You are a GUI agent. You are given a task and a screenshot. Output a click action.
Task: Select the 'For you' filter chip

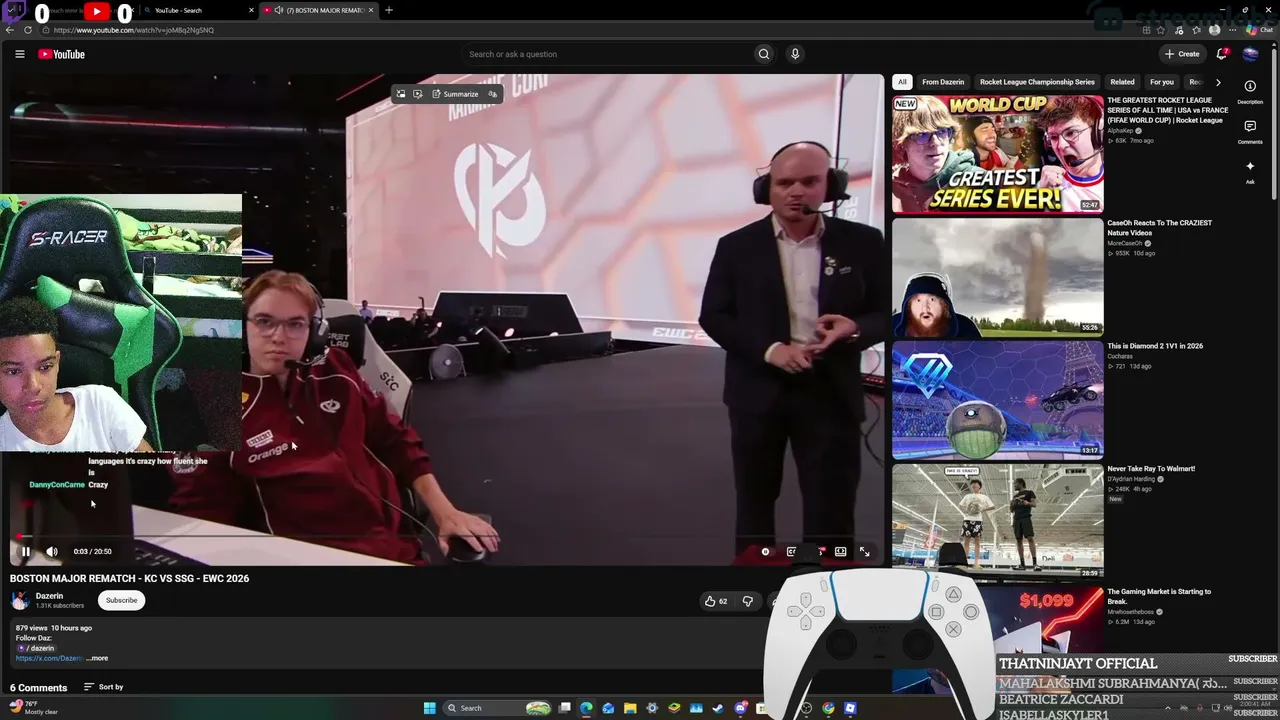(1162, 82)
